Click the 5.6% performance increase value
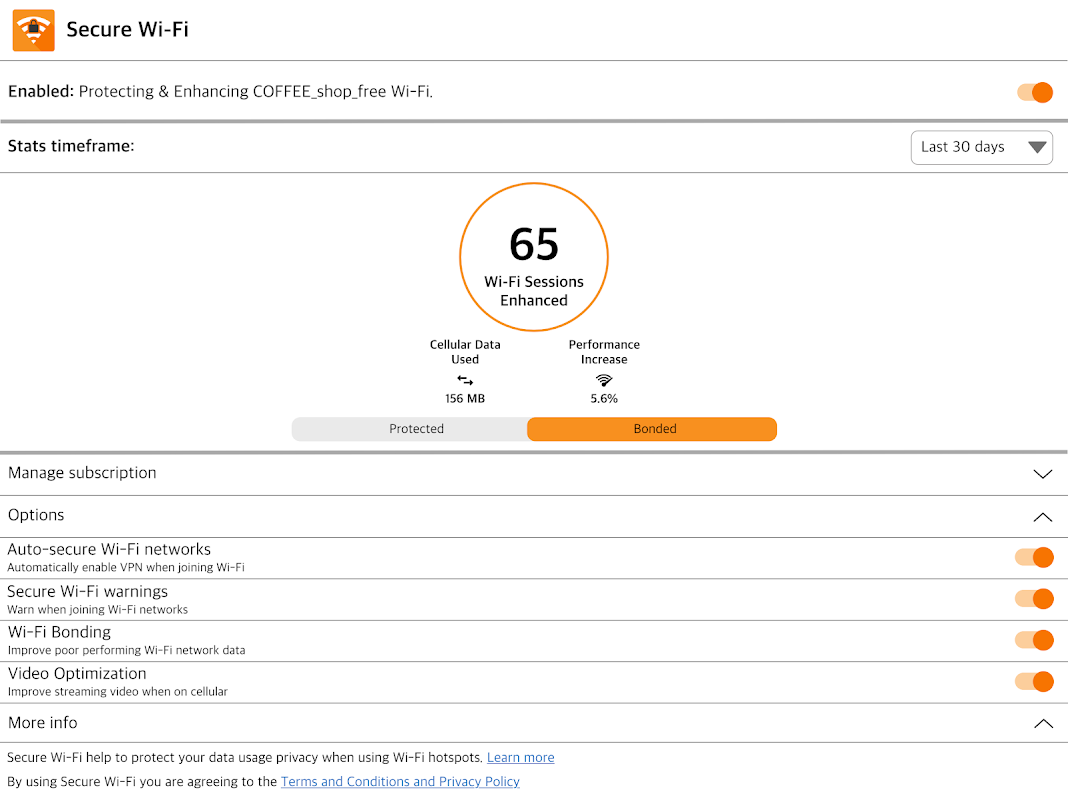Image resolution: width=1068 pixels, height=800 pixels. tap(604, 399)
